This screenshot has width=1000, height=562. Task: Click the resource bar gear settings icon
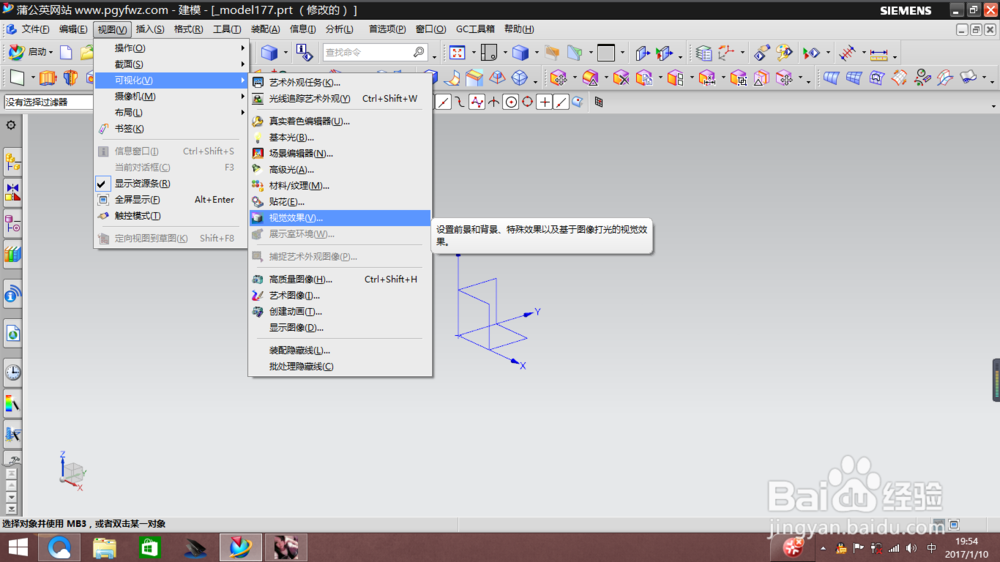point(11,125)
